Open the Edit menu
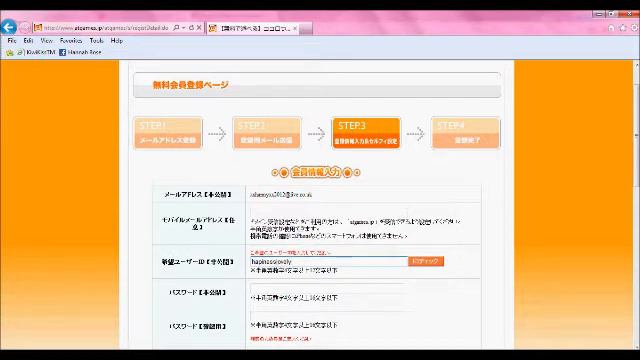 point(28,40)
